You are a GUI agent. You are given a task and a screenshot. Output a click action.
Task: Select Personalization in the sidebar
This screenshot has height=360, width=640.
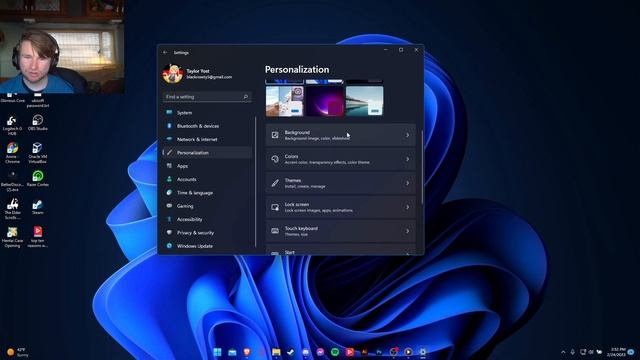pyautogui.click(x=207, y=153)
